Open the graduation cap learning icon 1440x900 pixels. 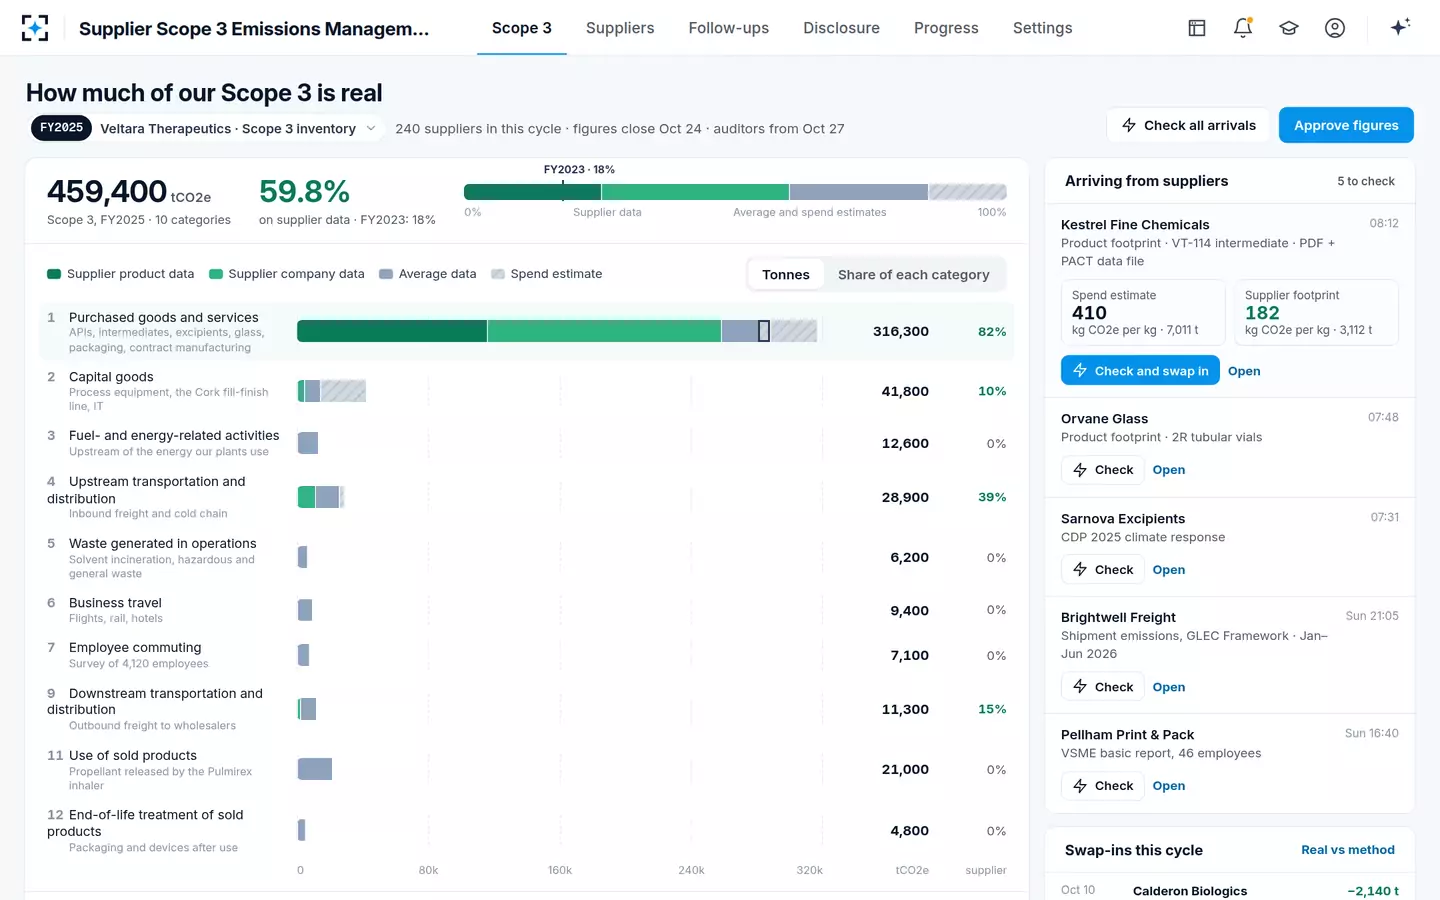pos(1289,28)
